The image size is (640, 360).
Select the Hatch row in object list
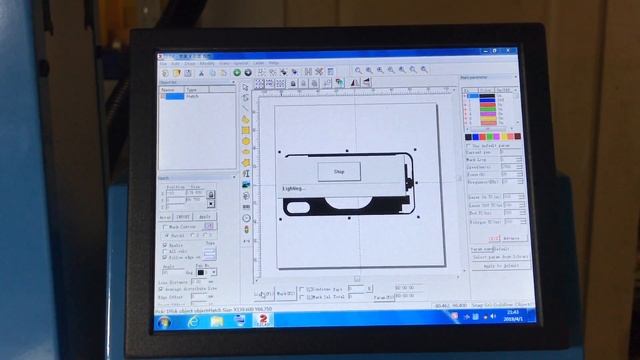click(x=197, y=96)
